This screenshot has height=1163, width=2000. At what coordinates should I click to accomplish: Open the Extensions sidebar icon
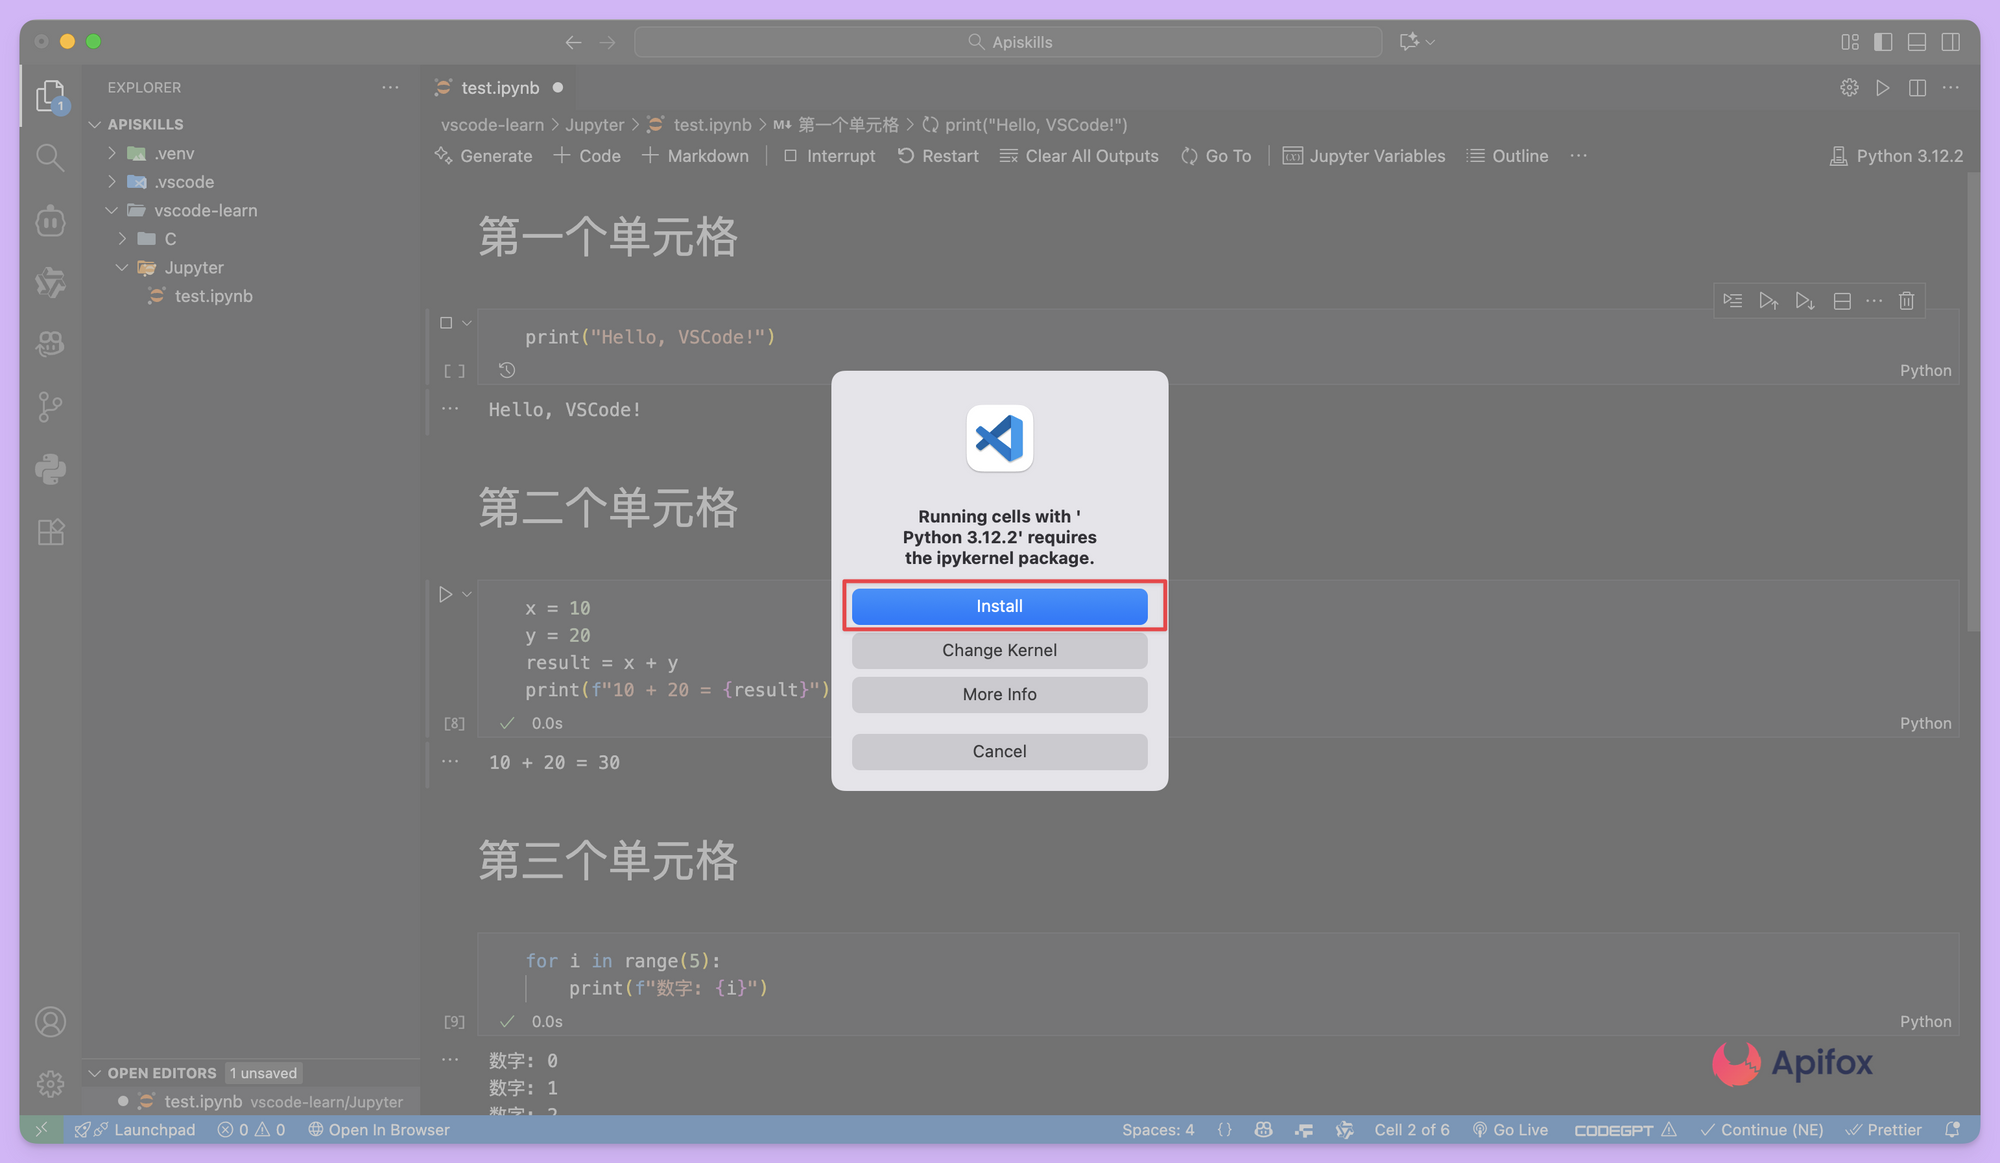click(50, 531)
